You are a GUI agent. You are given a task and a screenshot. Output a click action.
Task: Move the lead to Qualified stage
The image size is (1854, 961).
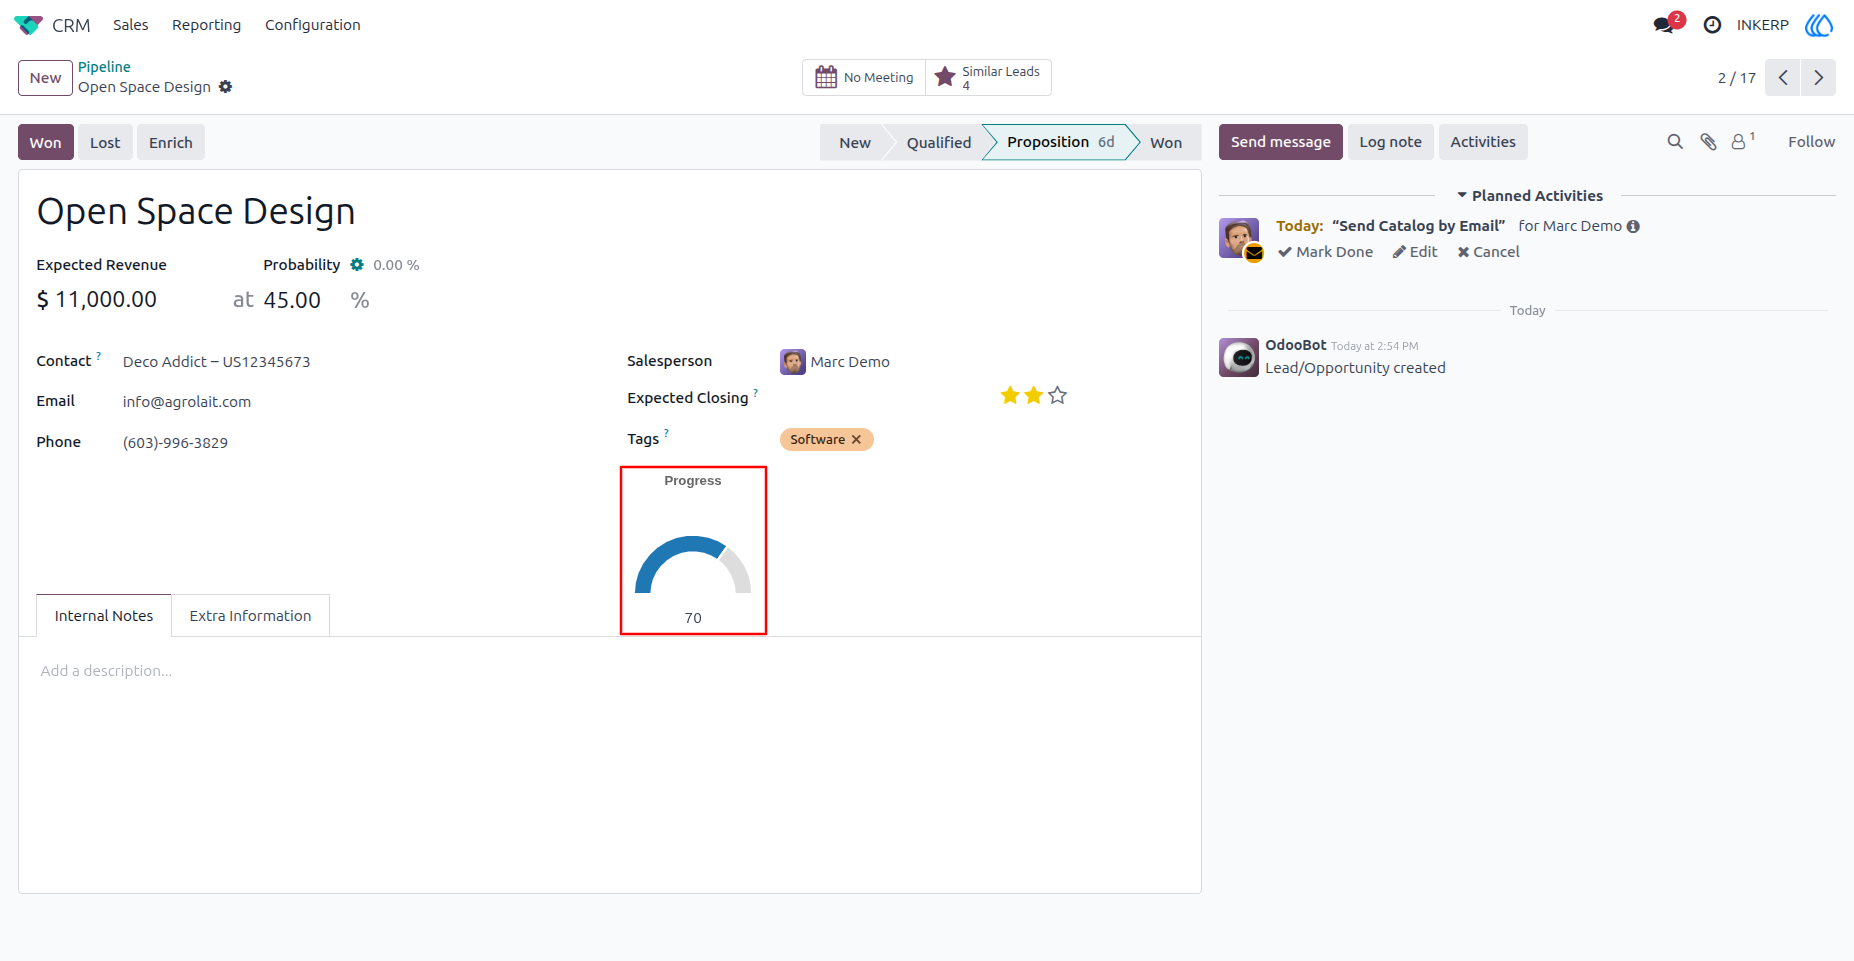pos(938,143)
